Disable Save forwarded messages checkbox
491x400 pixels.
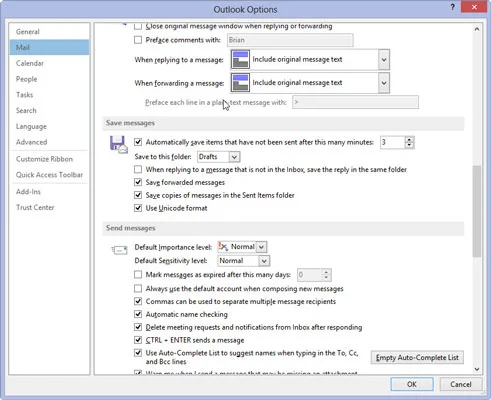pos(138,182)
